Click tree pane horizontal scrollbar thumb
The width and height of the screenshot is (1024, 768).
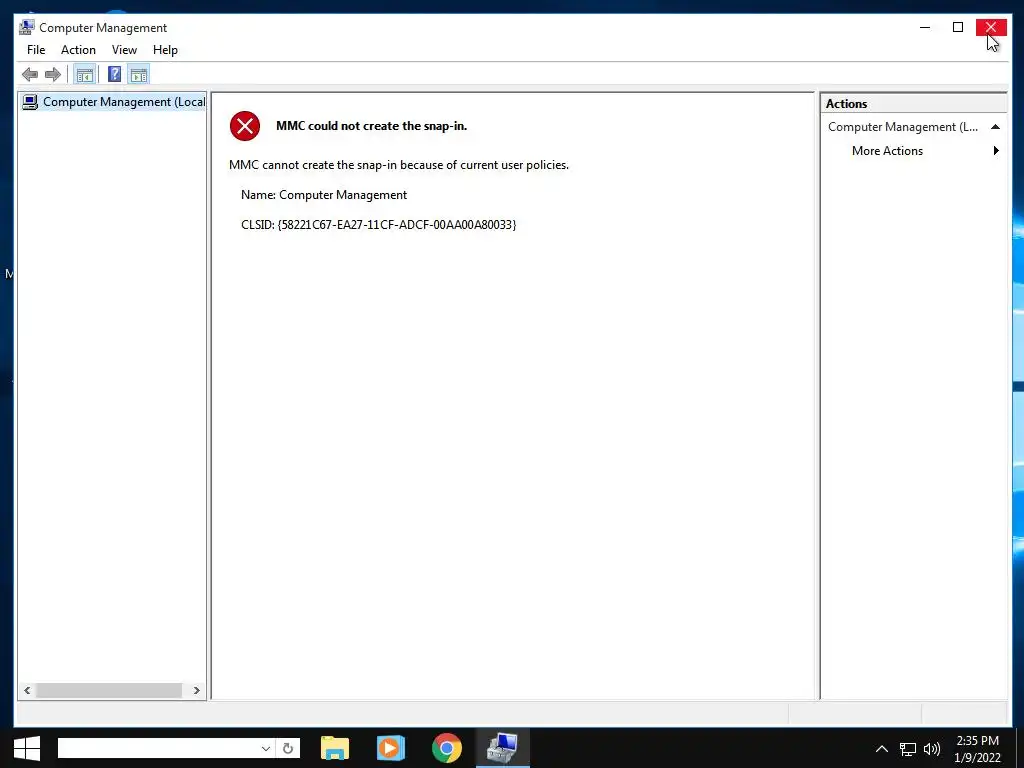[x=108, y=690]
